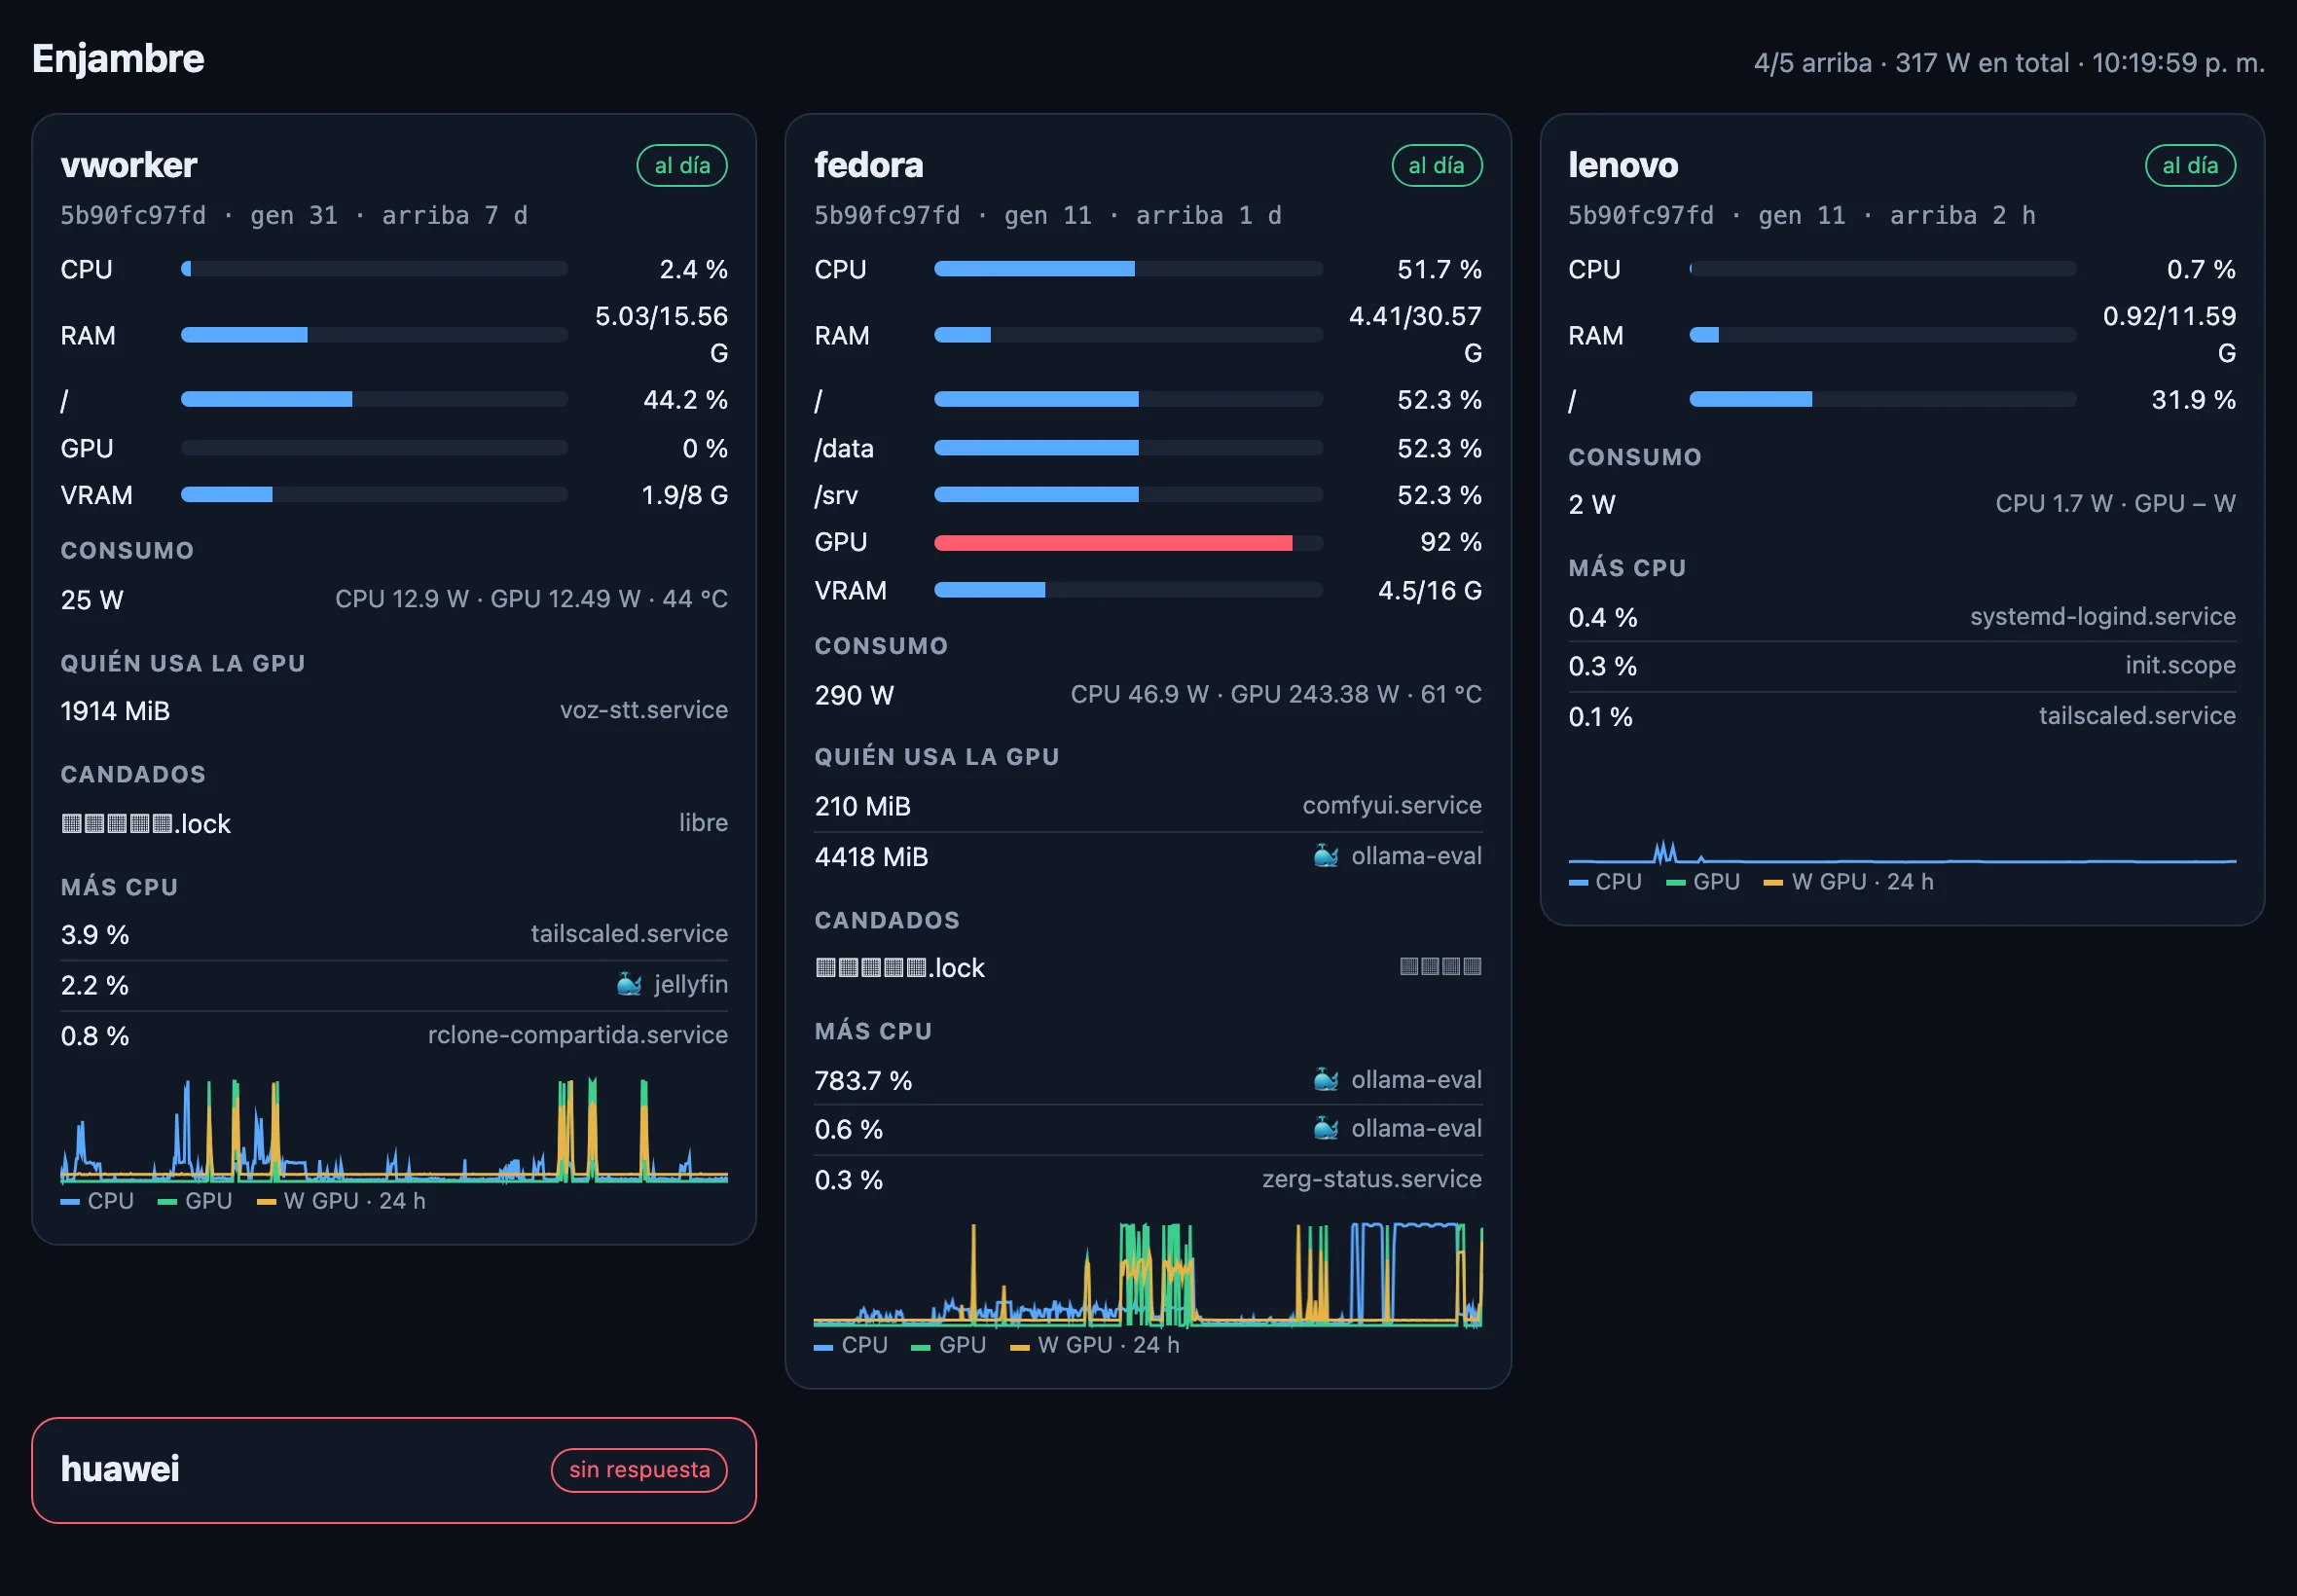This screenshot has height=1596, width=2297.
Task: Click fedora's '5b90fc97fd · gen 11 · arriba 1 d' line
Action: point(1048,216)
